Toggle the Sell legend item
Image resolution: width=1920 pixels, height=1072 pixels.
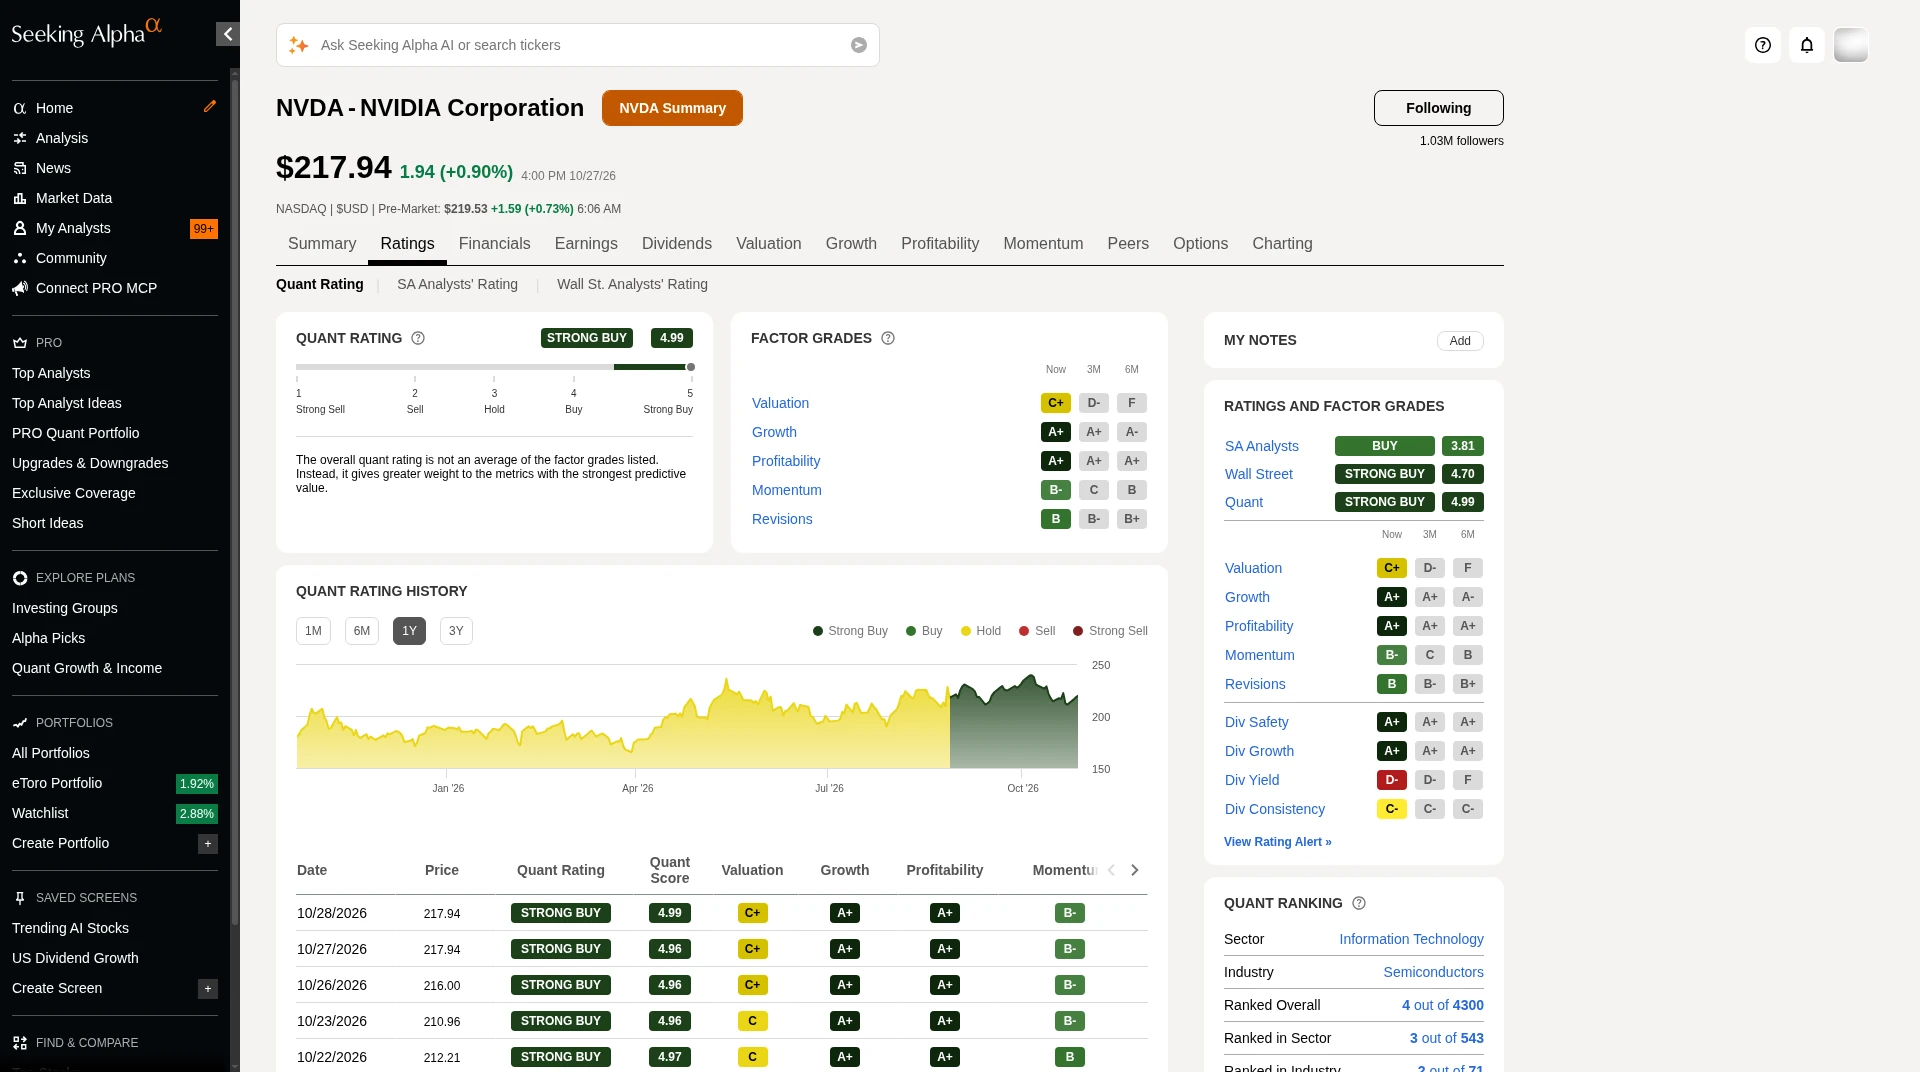pos(1037,631)
